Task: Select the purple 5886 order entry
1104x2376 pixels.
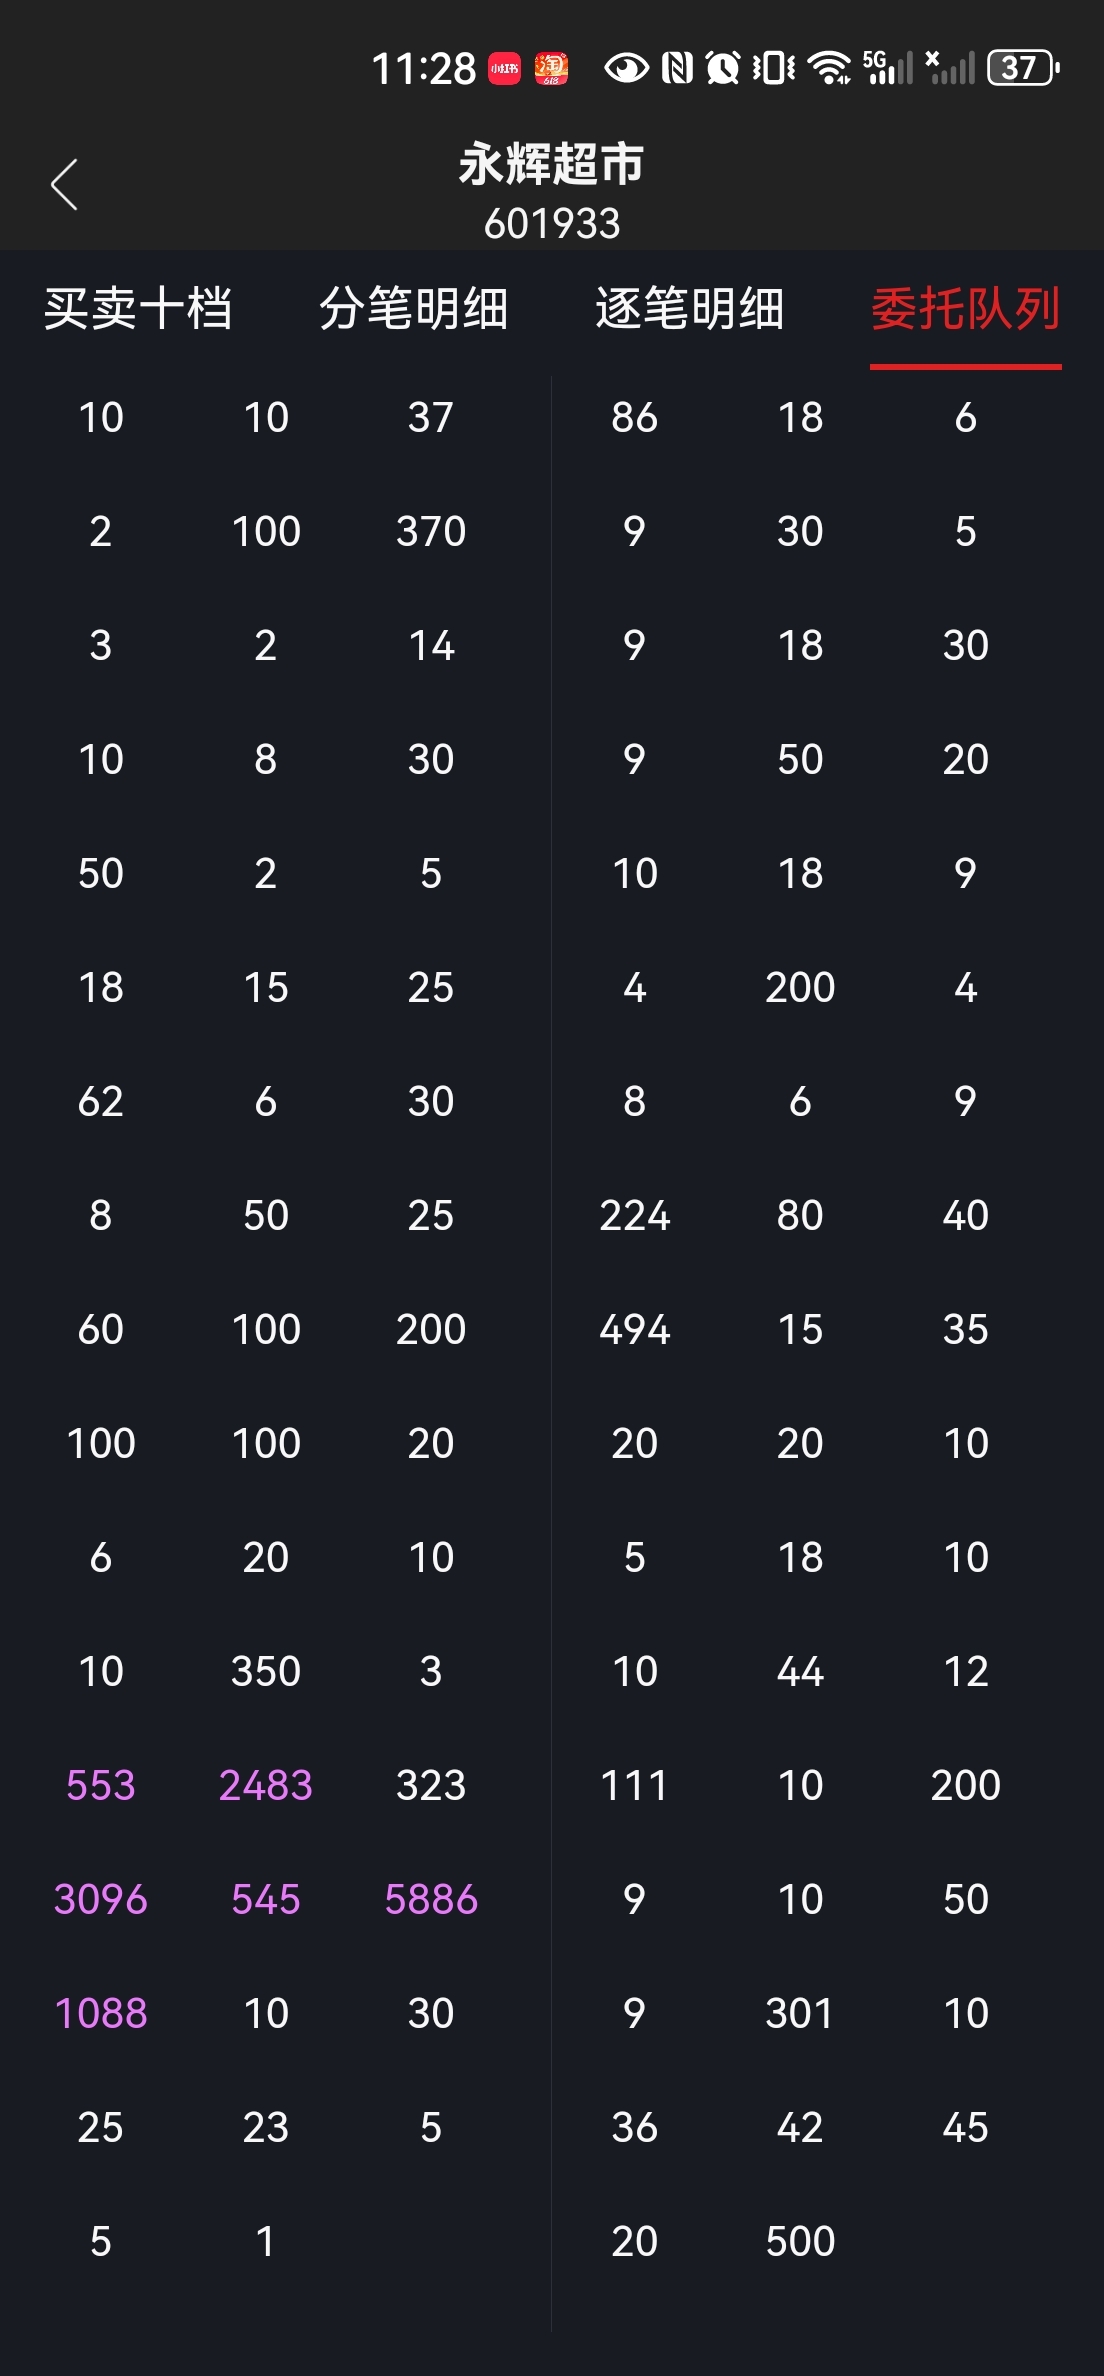Action: coord(431,1899)
